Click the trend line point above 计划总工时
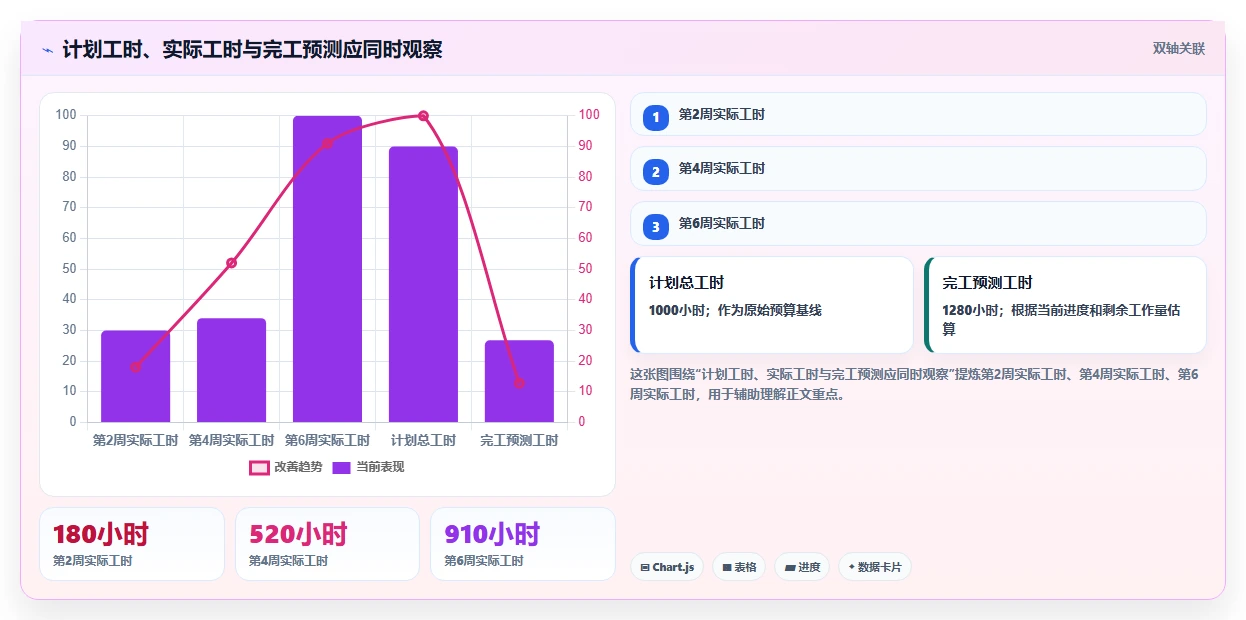This screenshot has height=620, width=1246. [x=423, y=116]
